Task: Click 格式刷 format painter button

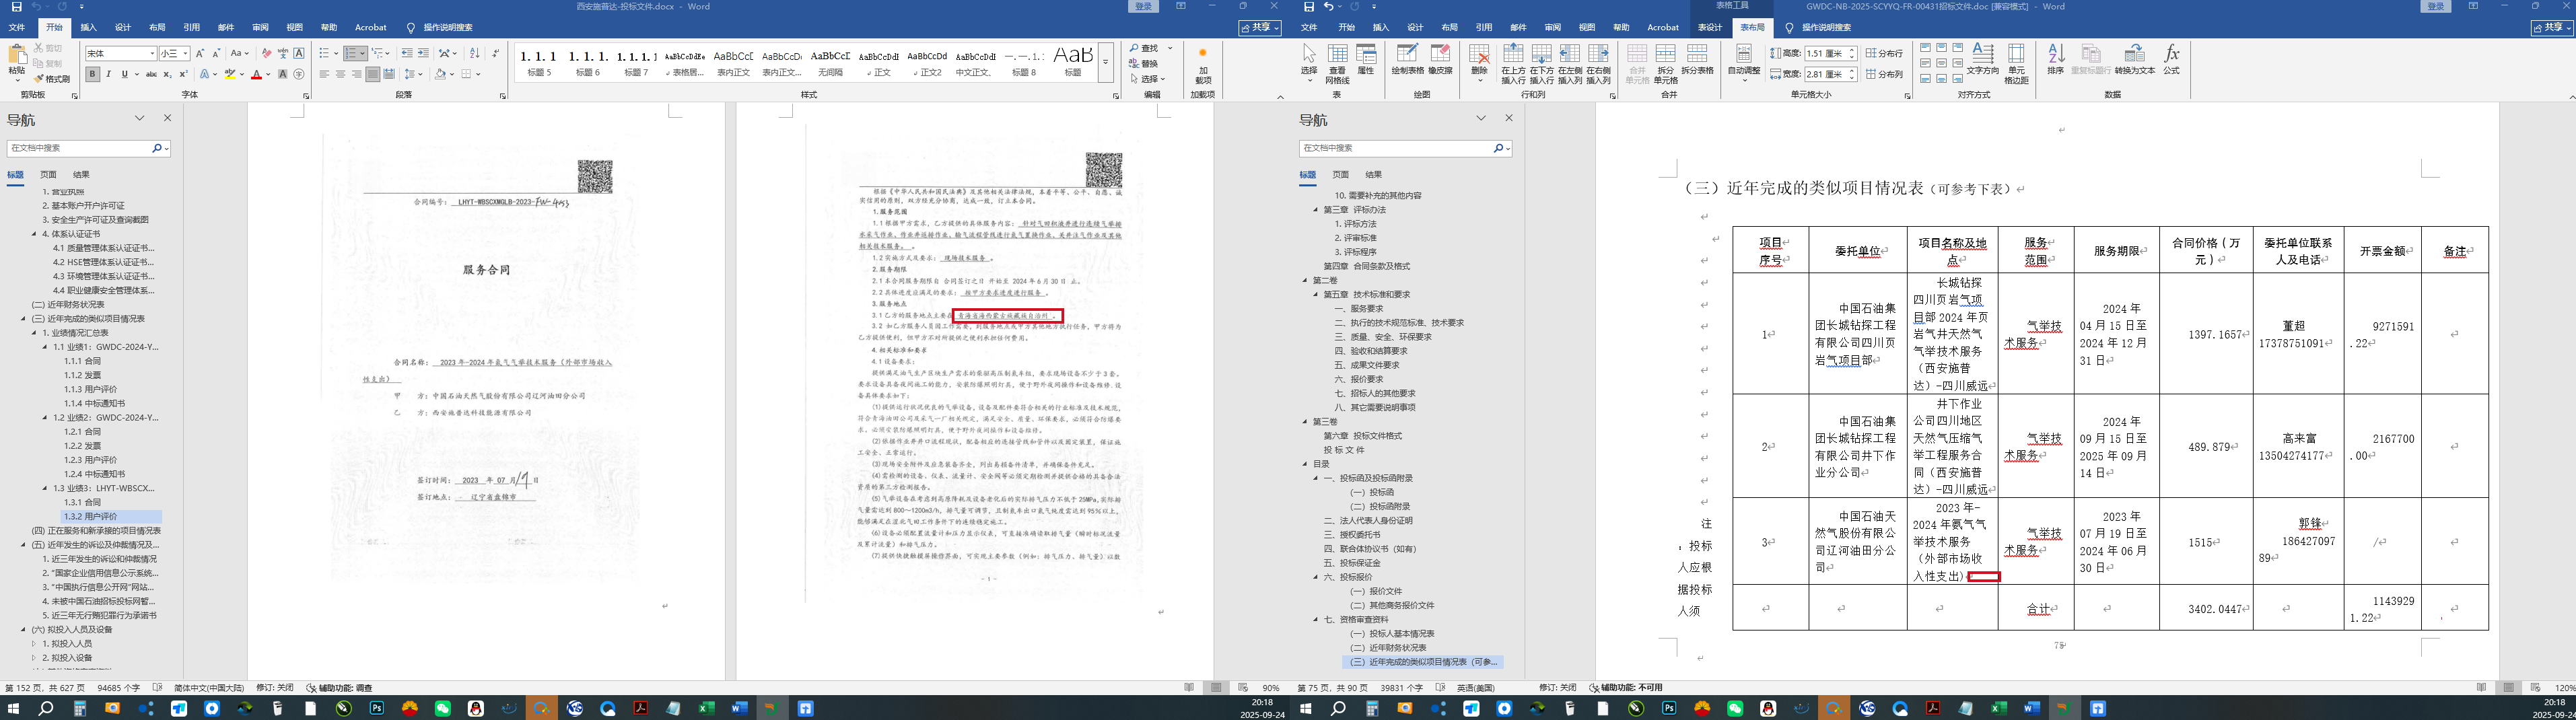Action: click(x=52, y=78)
